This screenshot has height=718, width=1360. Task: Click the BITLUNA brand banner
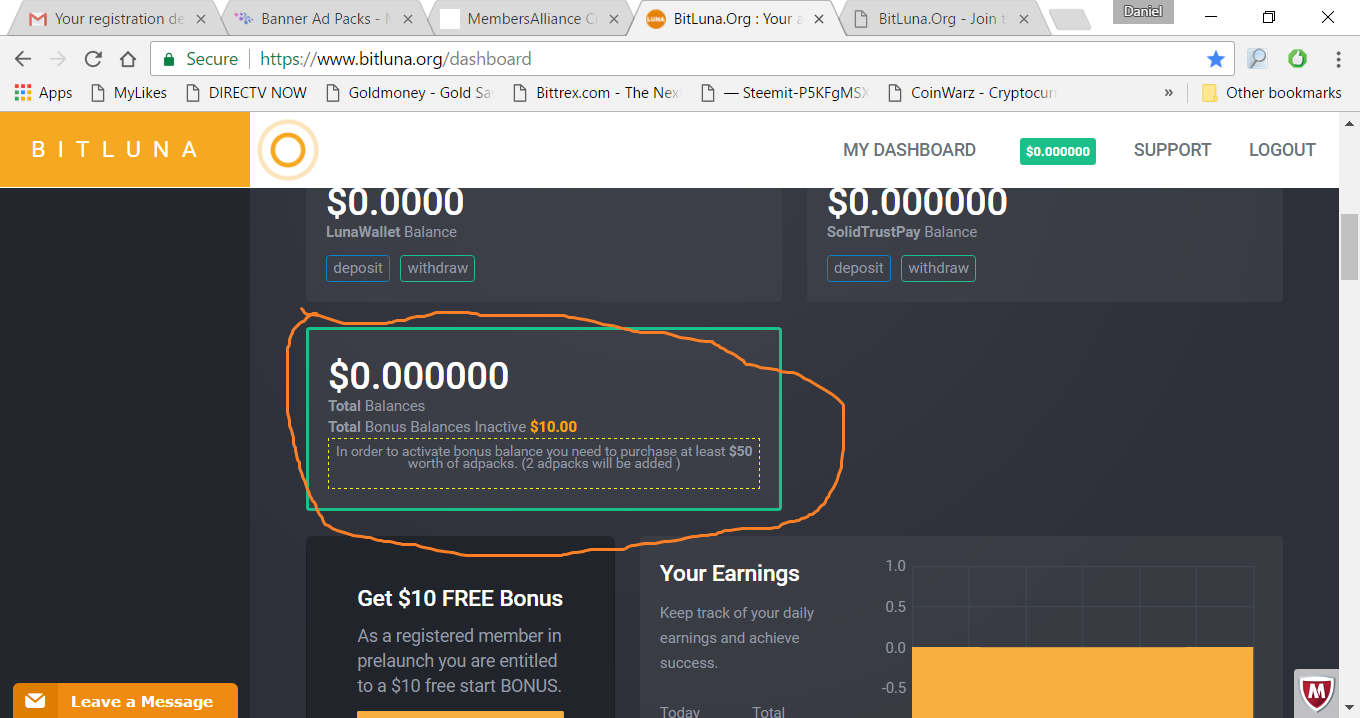point(124,150)
